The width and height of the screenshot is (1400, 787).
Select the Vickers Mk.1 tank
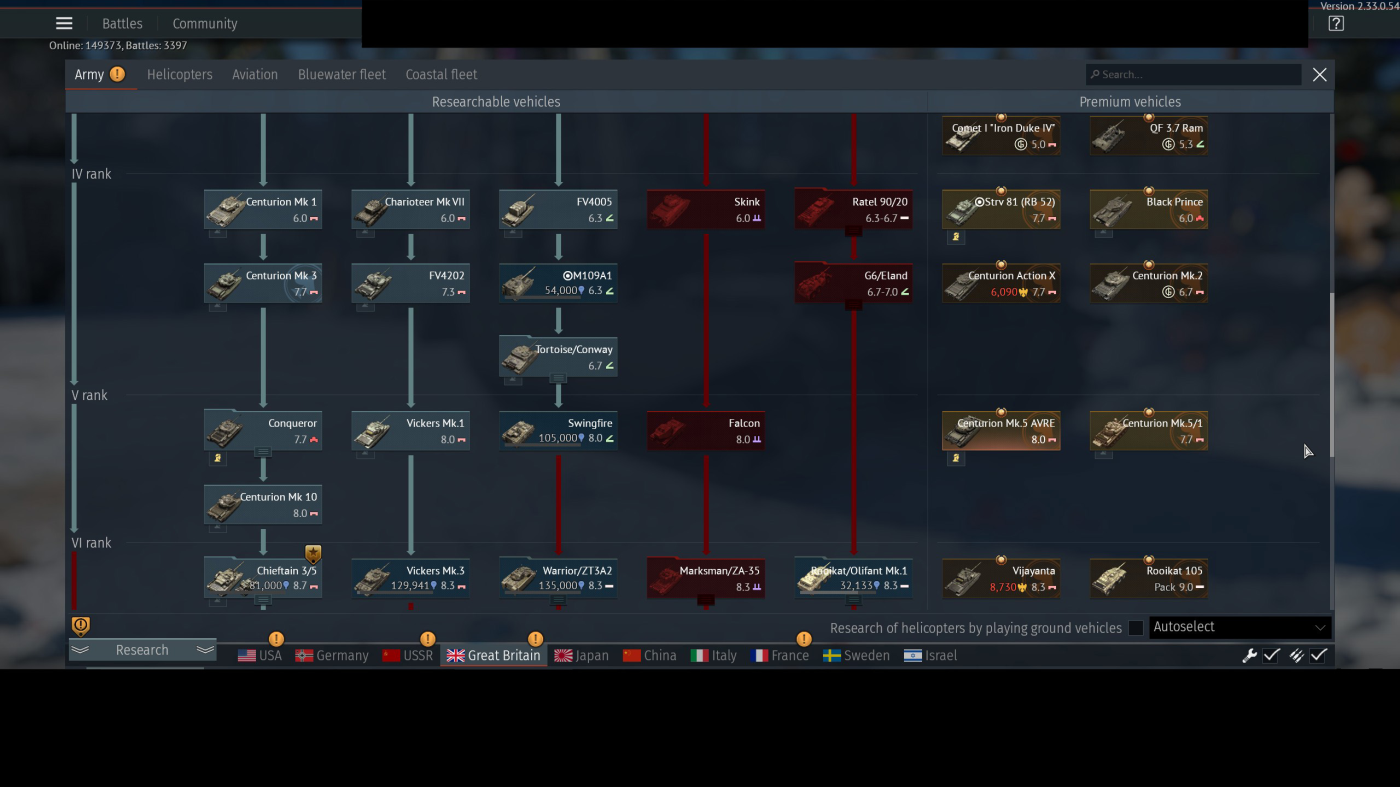pos(411,432)
